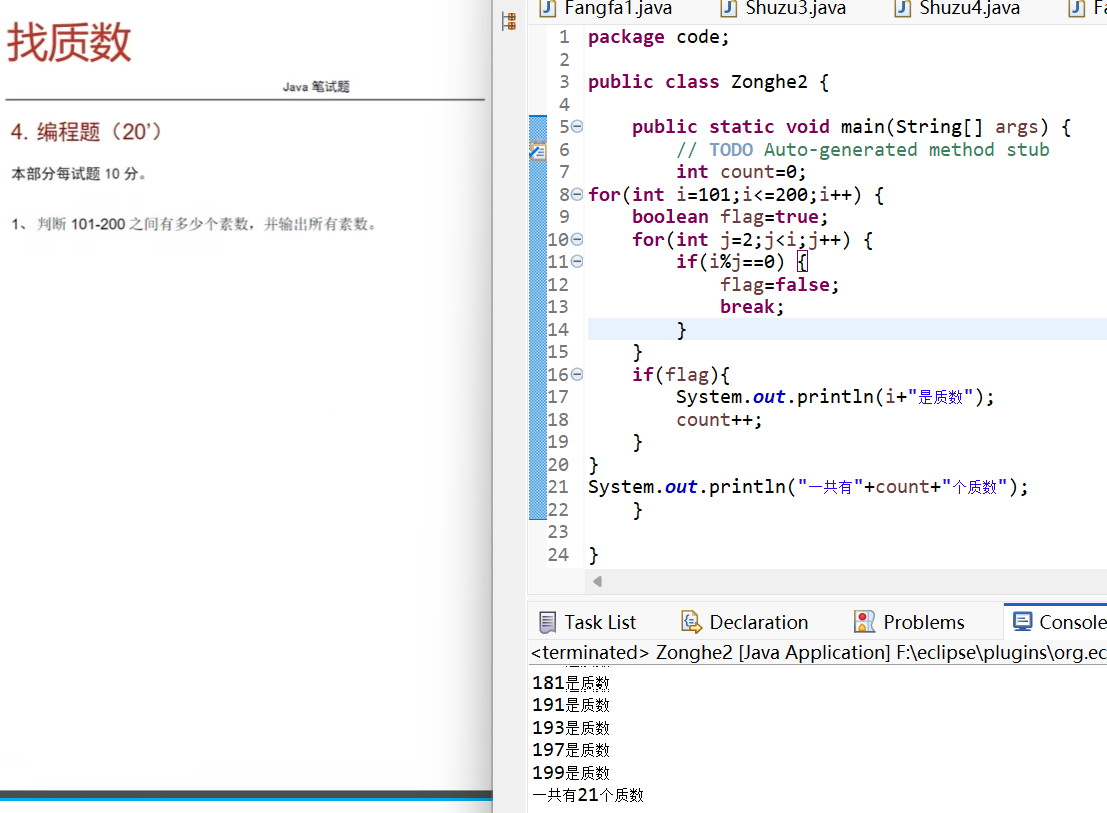Viewport: 1107px width, 813px height.
Task: Switch to the Shuzu3.java tab
Action: (784, 8)
